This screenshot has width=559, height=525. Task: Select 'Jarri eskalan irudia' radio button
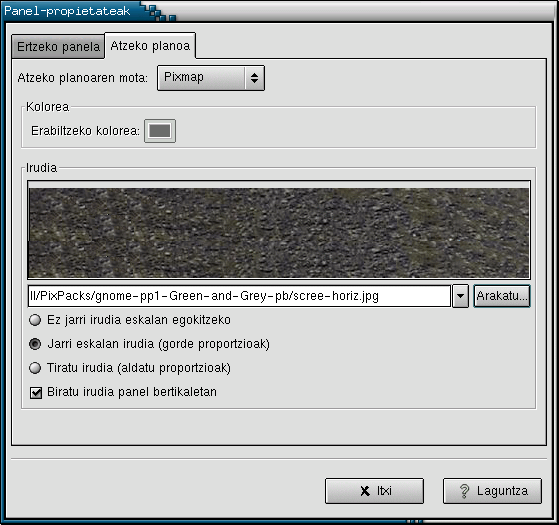click(35, 344)
